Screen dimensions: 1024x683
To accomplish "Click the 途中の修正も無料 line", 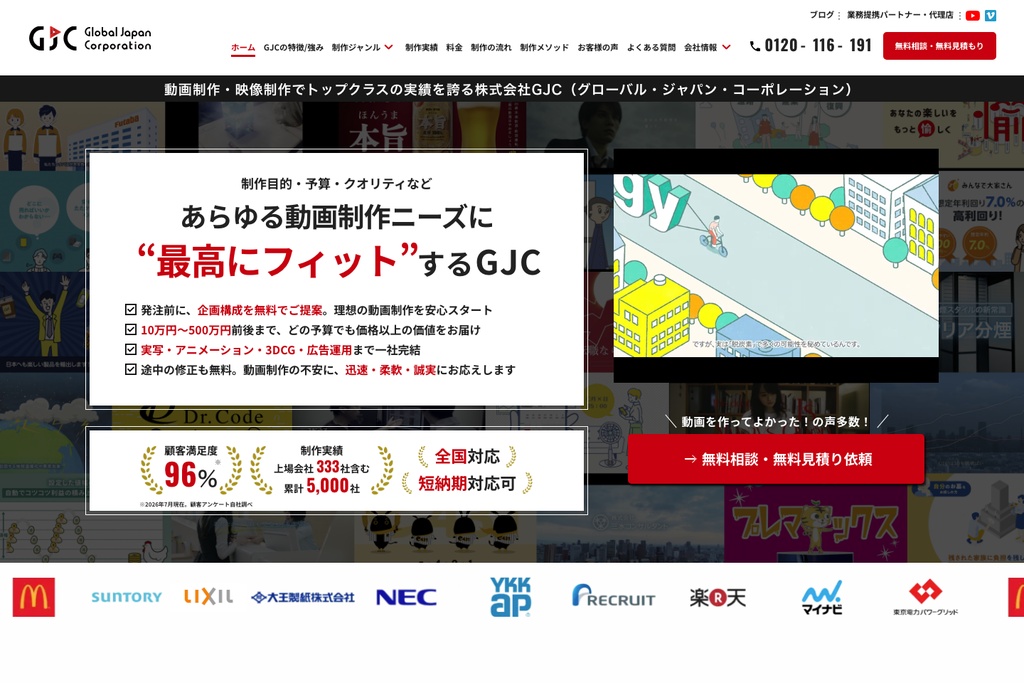I will (321, 370).
